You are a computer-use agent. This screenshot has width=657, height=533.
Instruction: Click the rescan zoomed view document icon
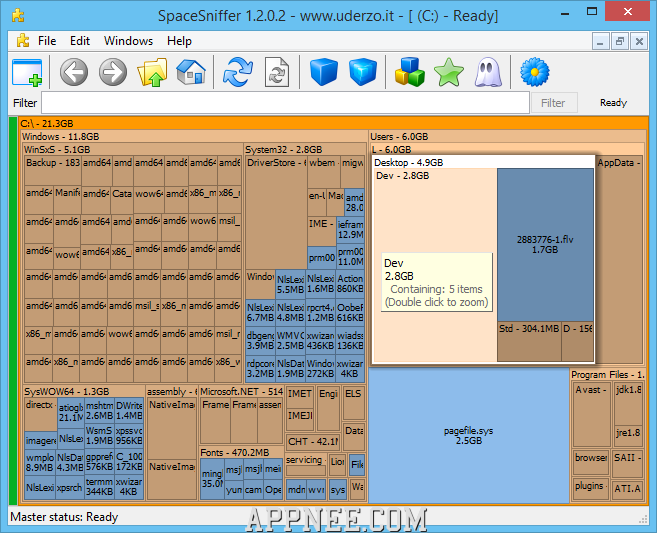click(277, 72)
